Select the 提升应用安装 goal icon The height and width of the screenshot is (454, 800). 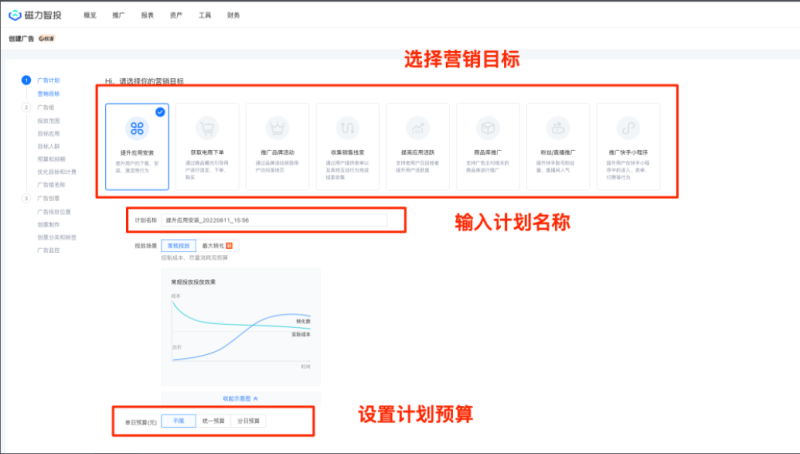coord(137,128)
